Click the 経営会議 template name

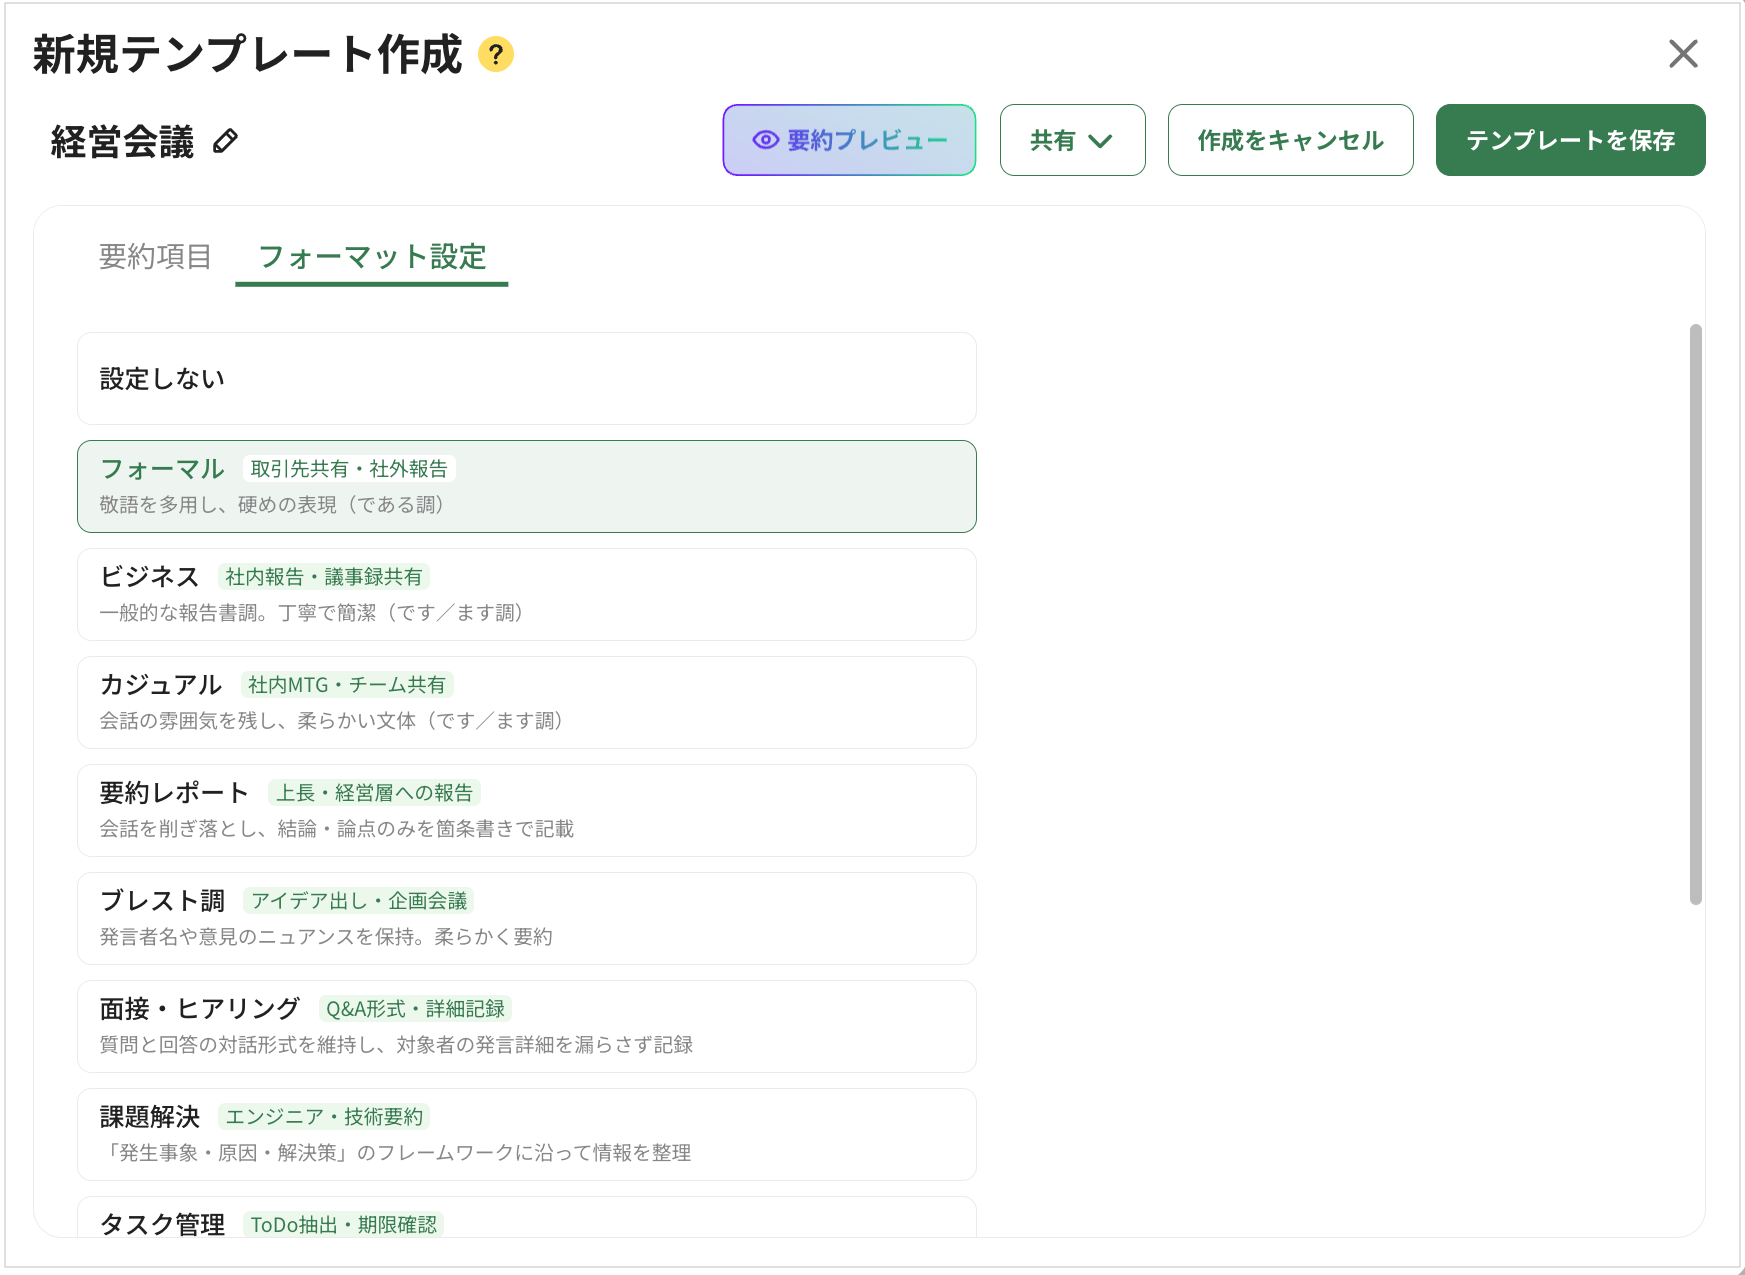pyautogui.click(x=122, y=142)
